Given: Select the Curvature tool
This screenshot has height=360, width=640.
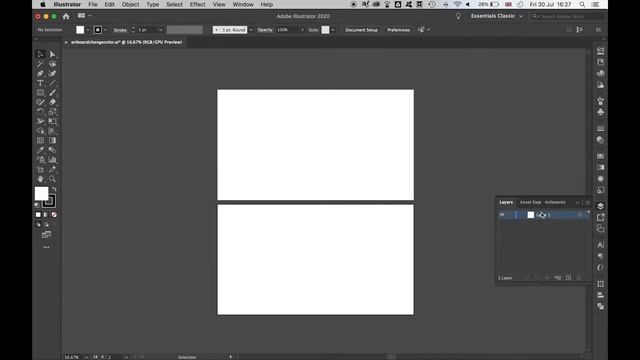Looking at the screenshot, I should point(52,73).
